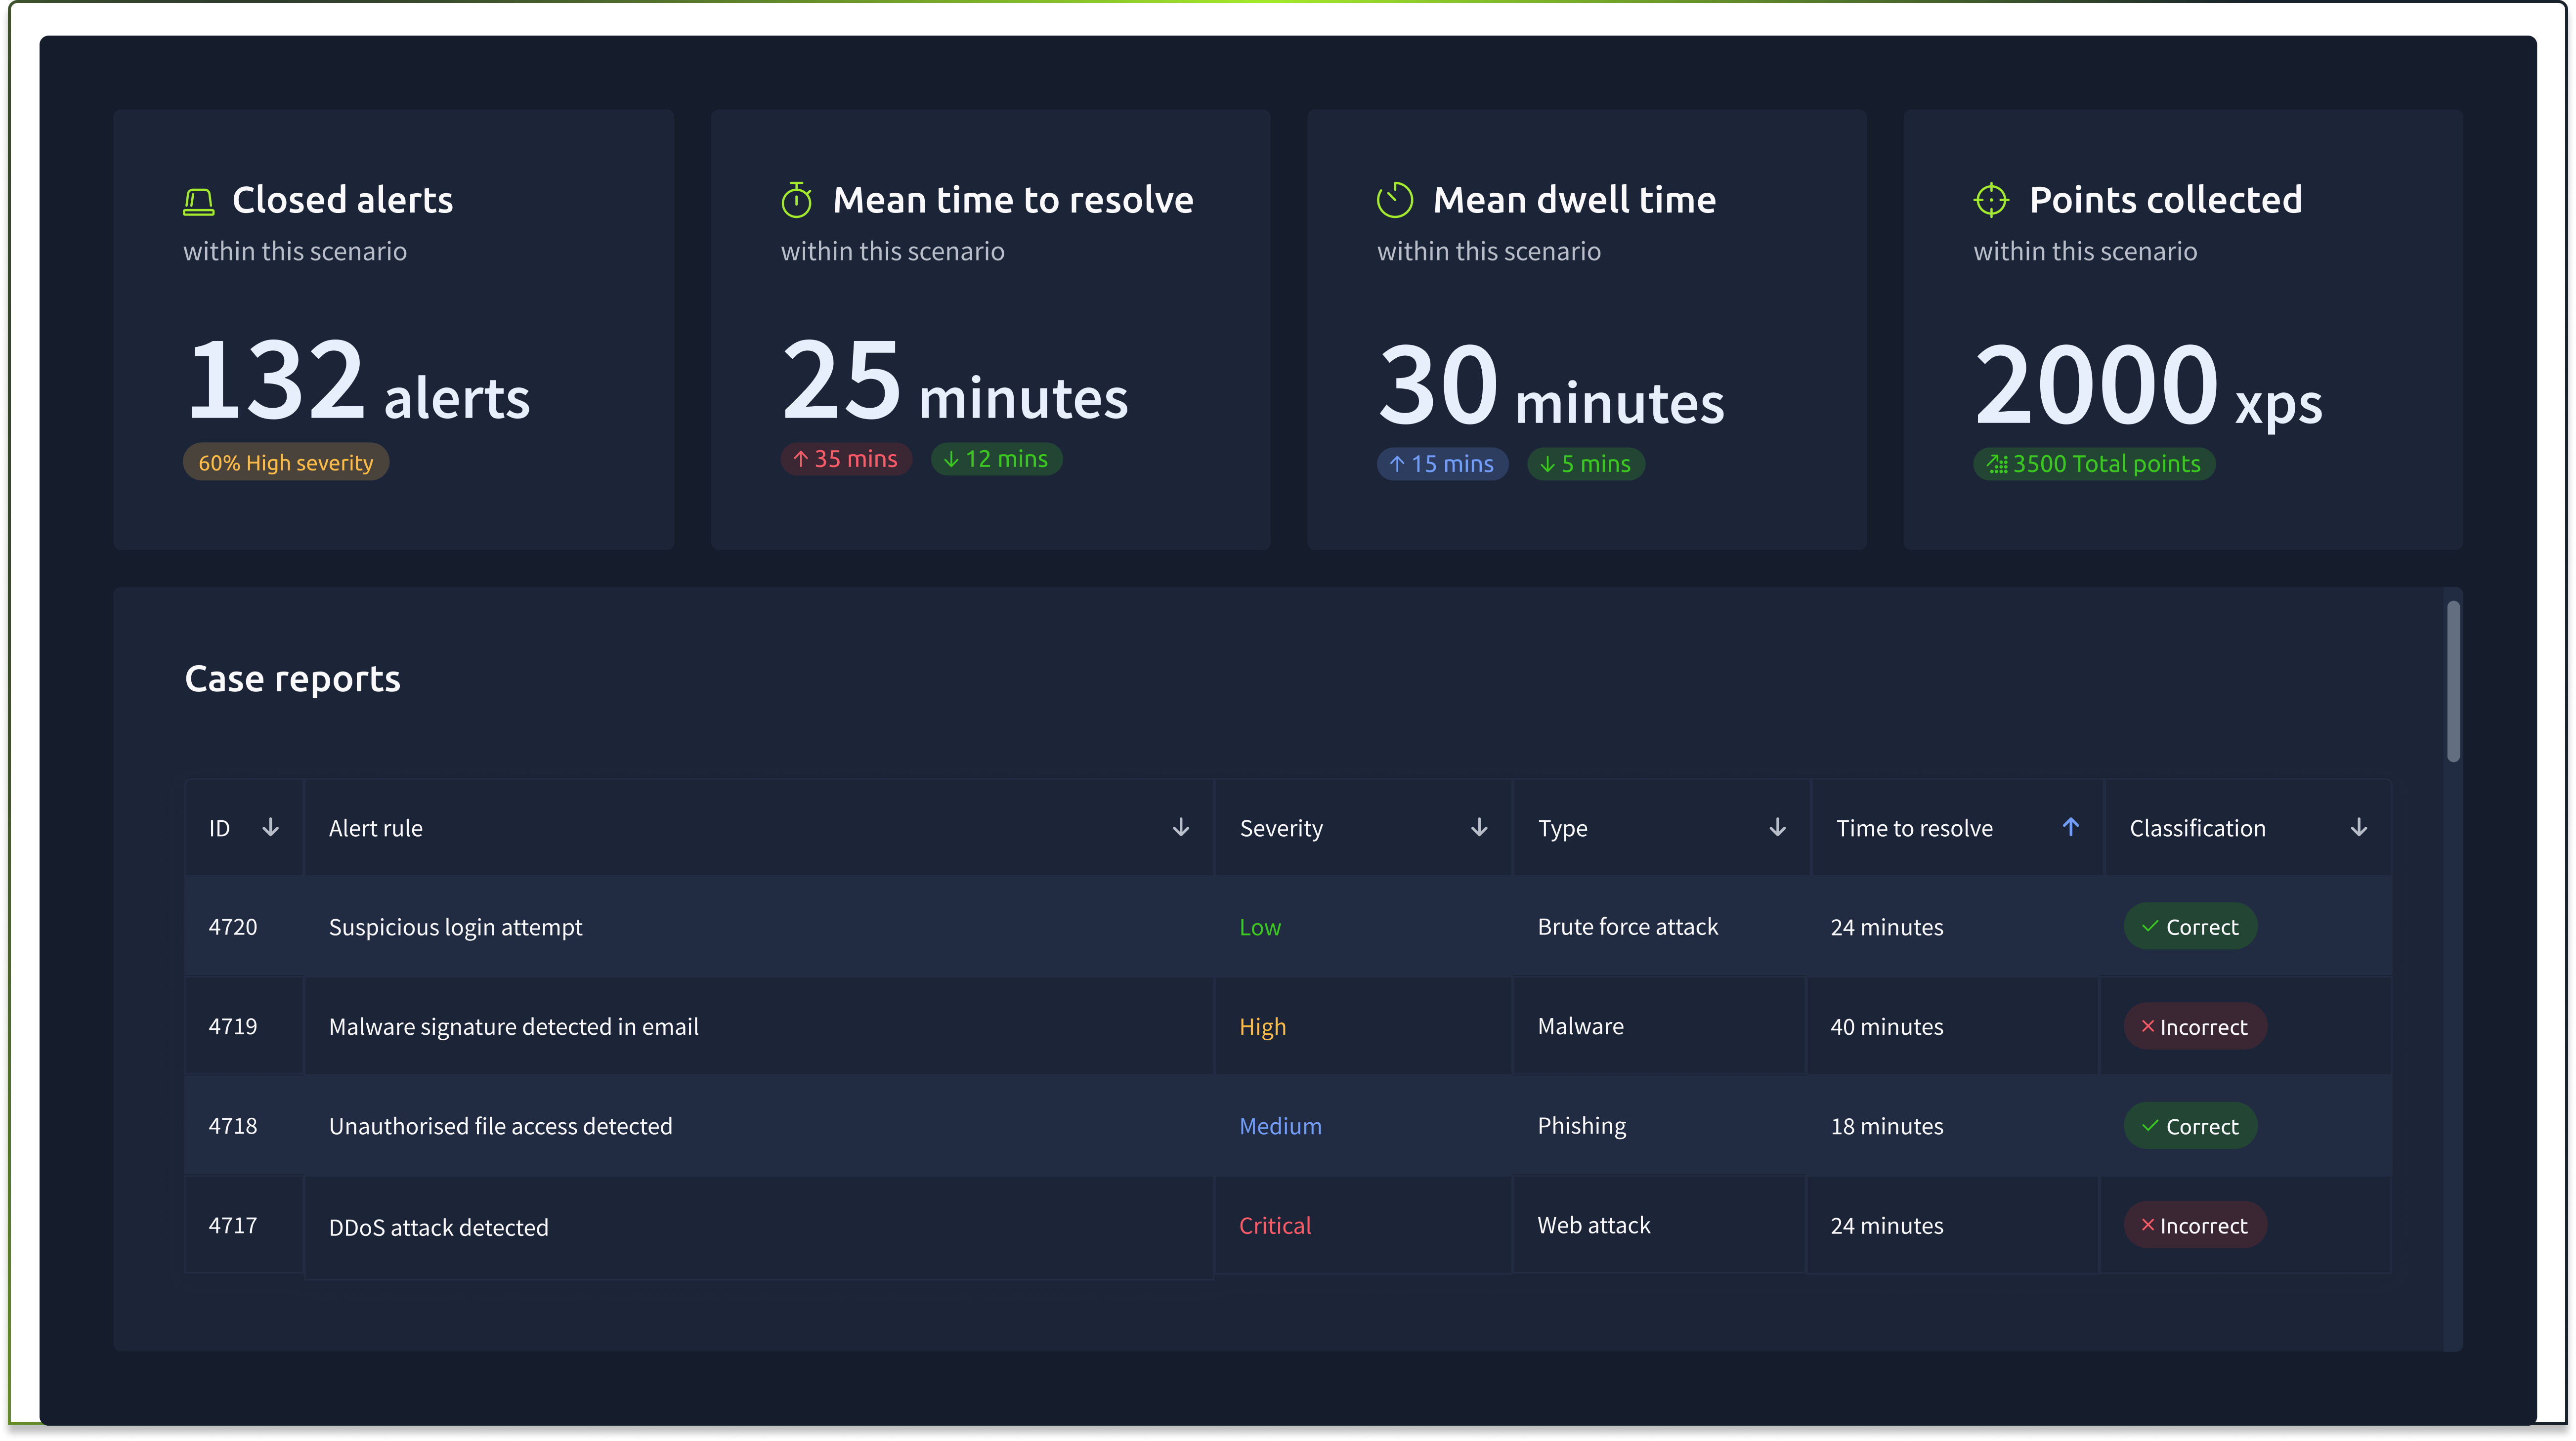Open sorting on the Alert rule column
This screenshot has width=2576, height=1441.
pos(1181,827)
